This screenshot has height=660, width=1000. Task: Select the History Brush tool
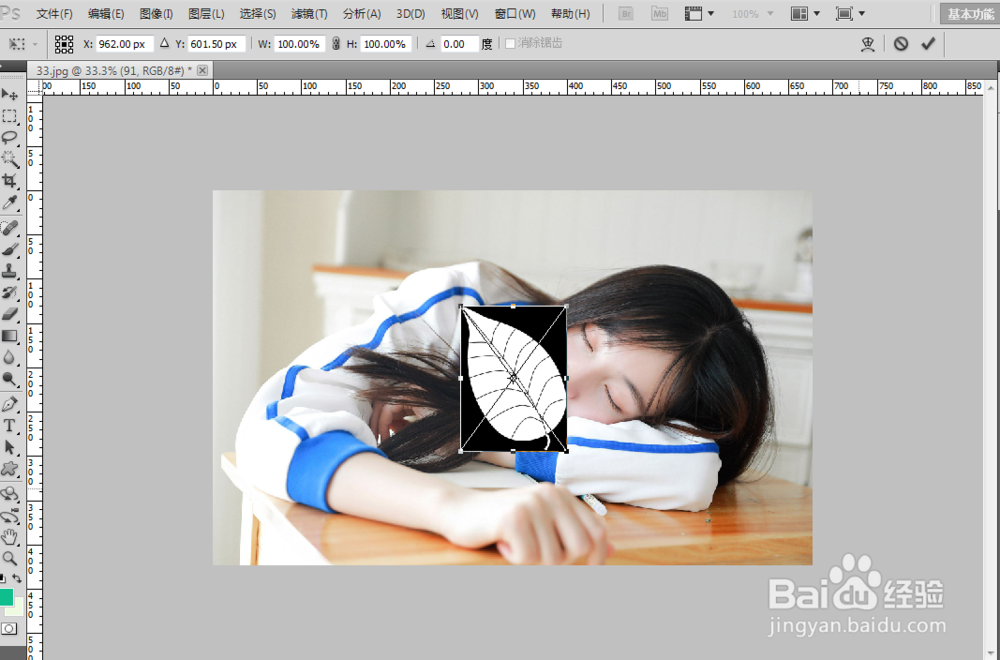[10, 293]
